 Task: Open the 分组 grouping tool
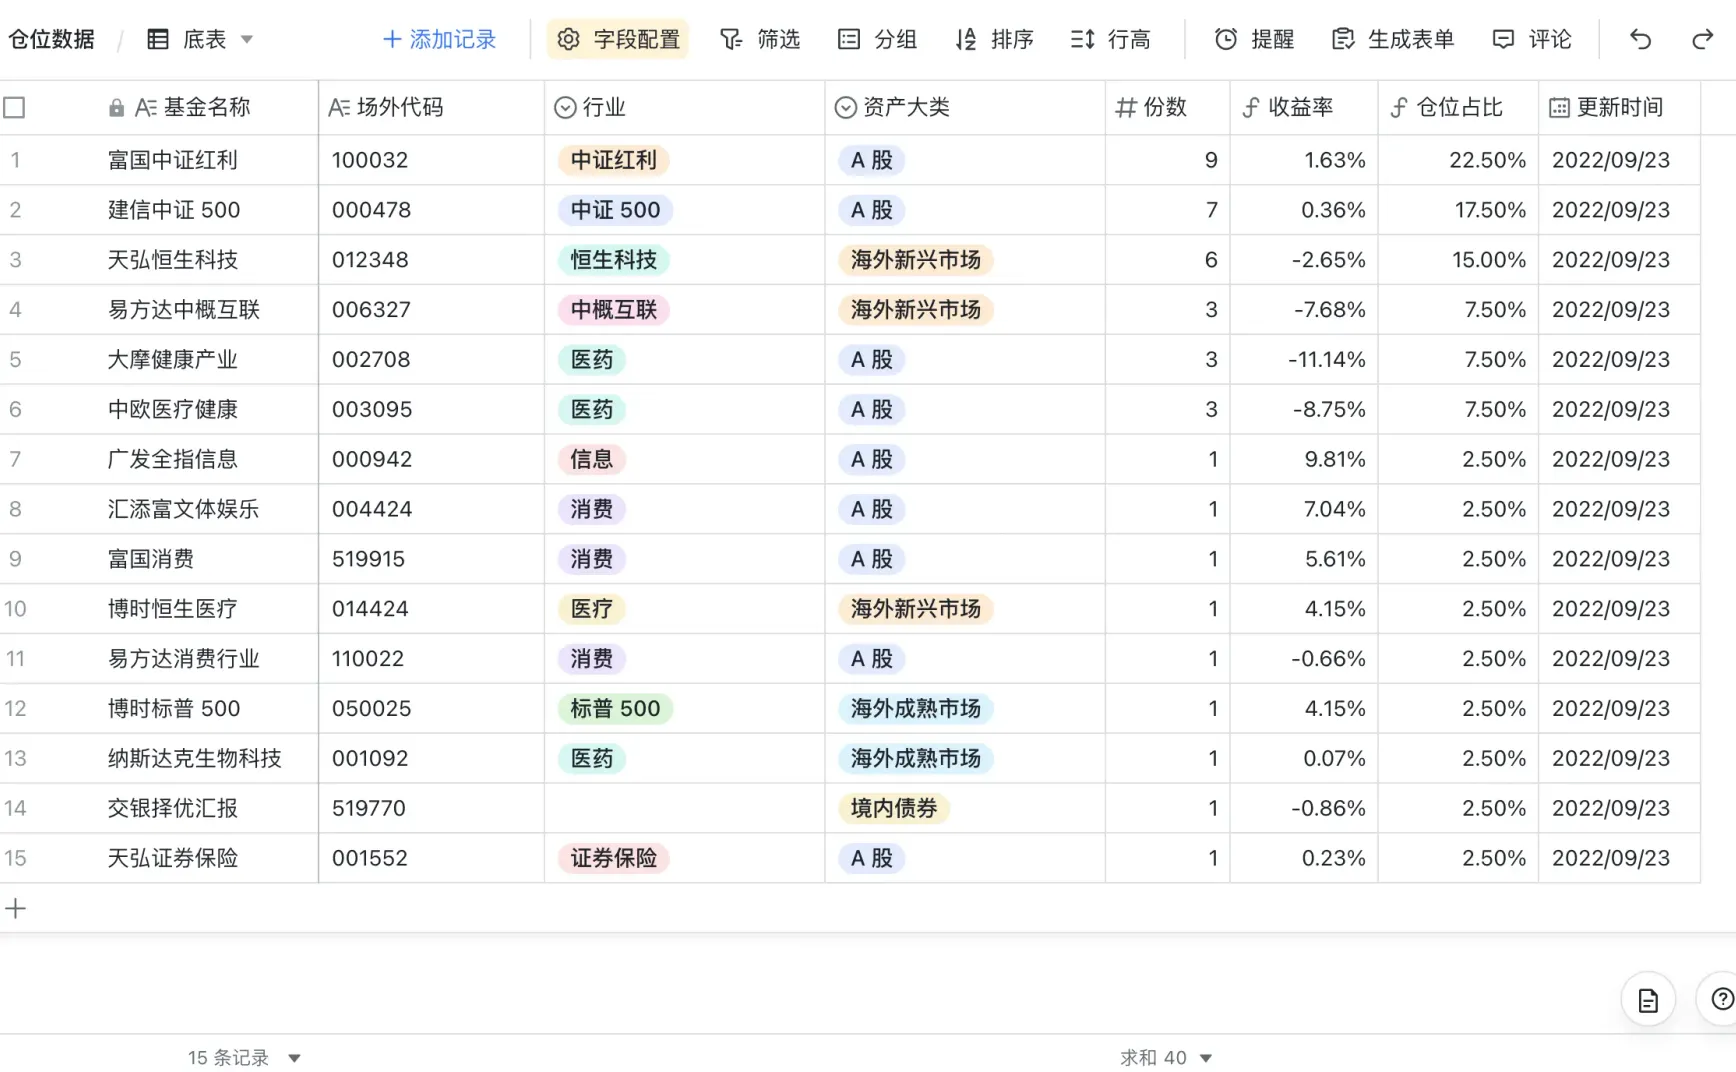click(x=877, y=39)
